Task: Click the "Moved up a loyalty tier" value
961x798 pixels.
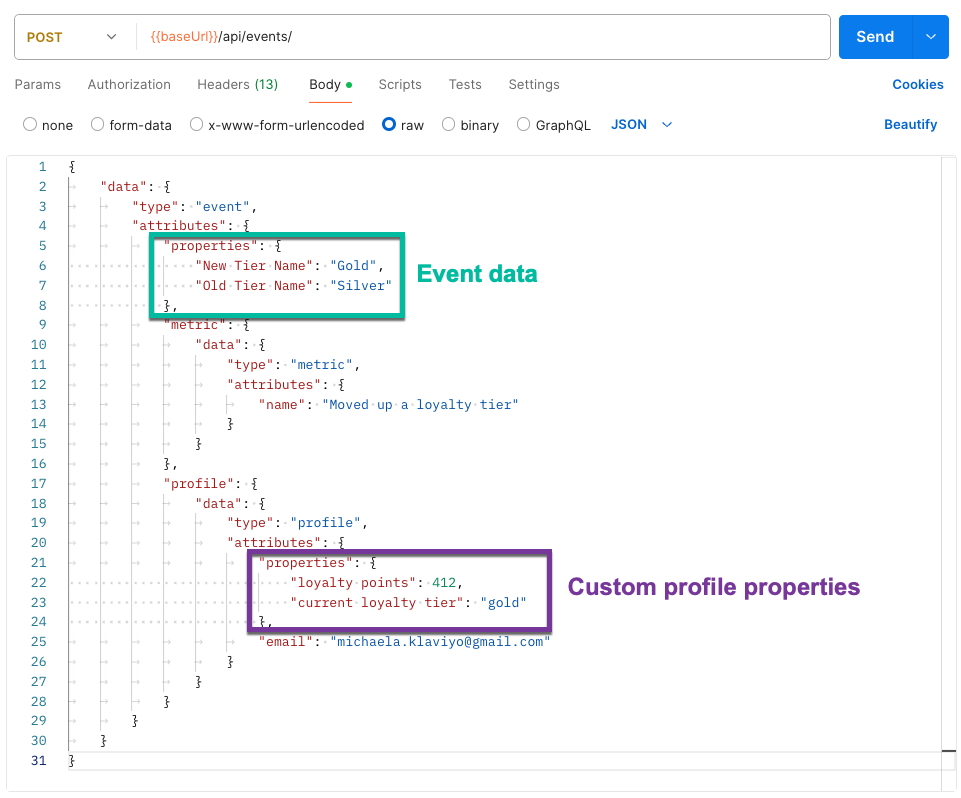Action: pos(420,405)
